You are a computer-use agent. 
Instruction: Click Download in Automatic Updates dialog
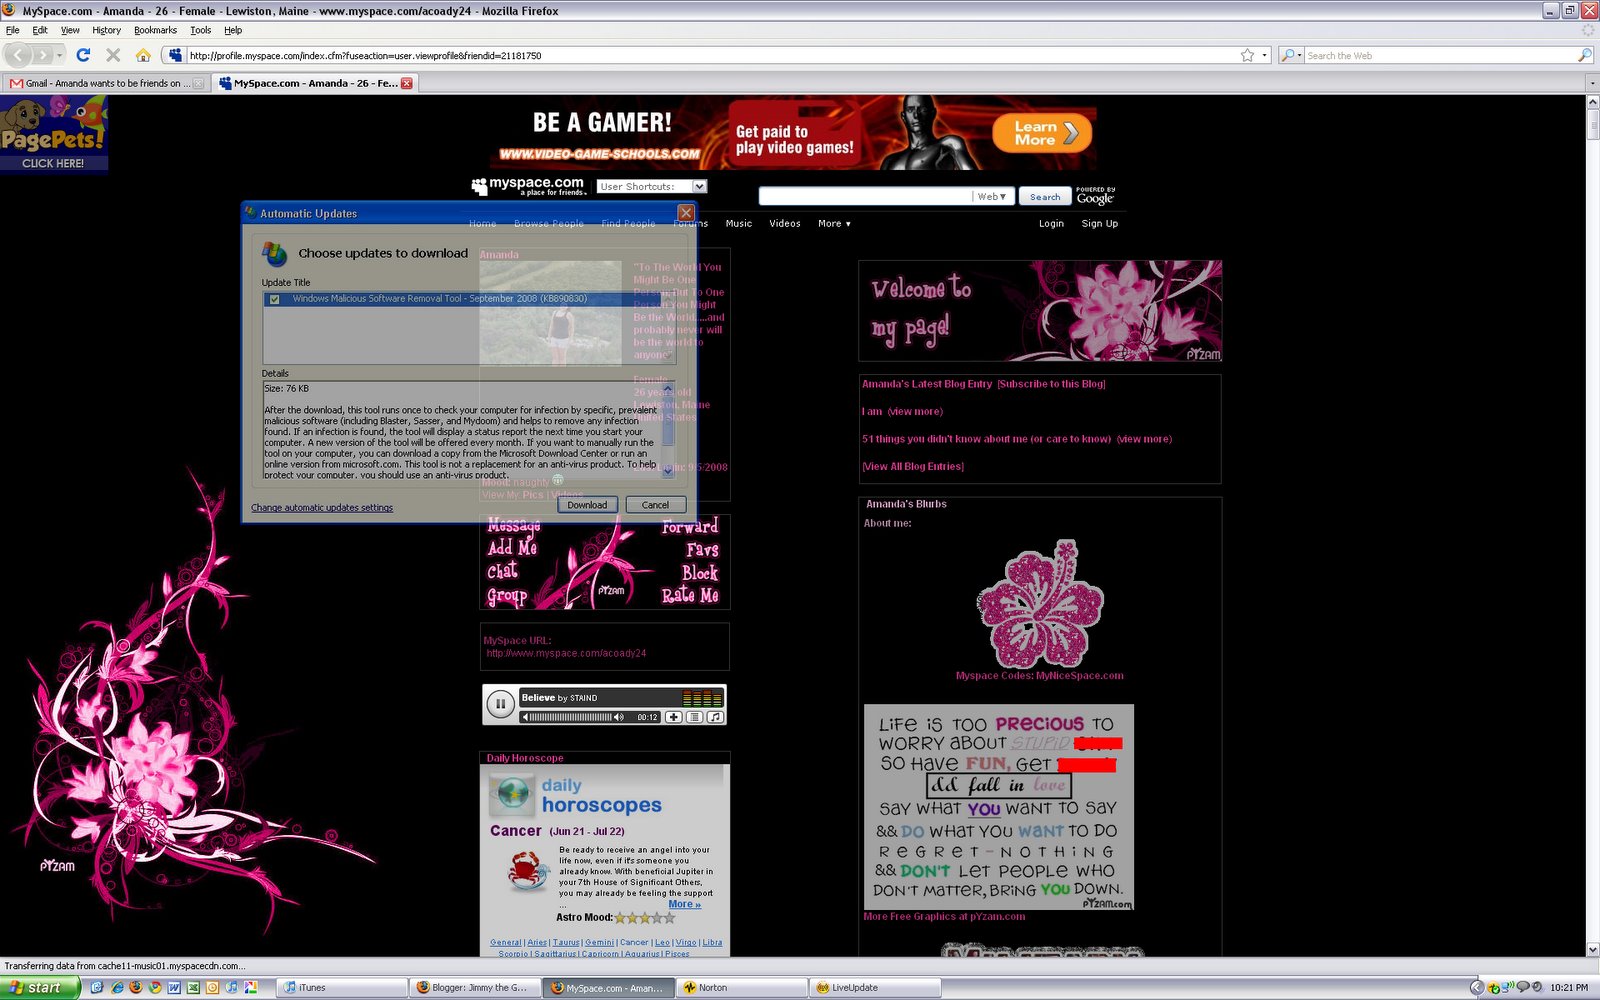click(587, 505)
